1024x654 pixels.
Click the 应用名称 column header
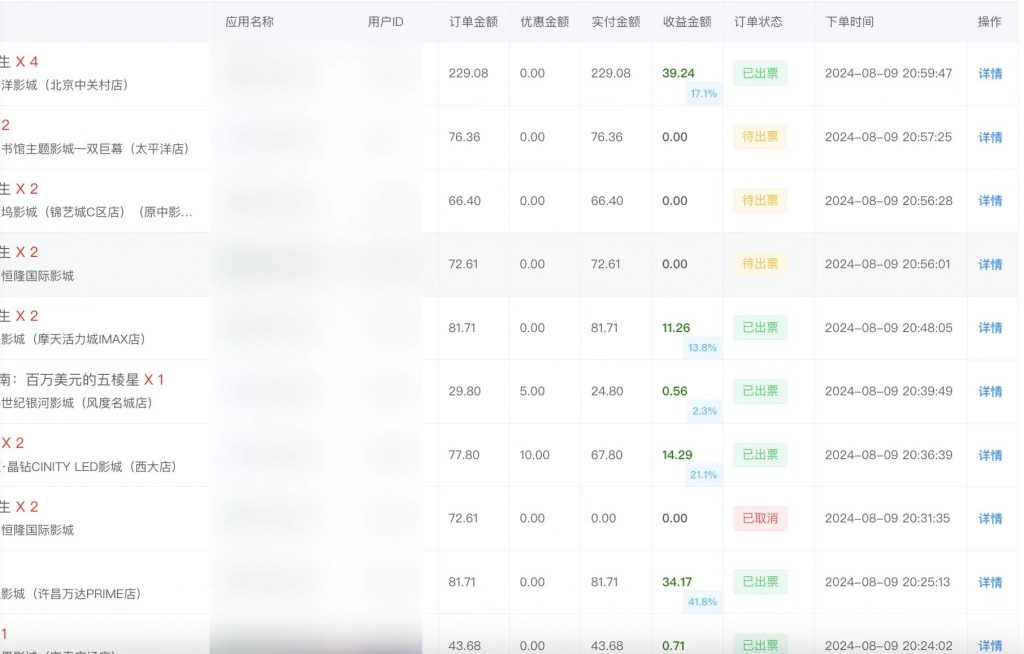click(x=250, y=21)
